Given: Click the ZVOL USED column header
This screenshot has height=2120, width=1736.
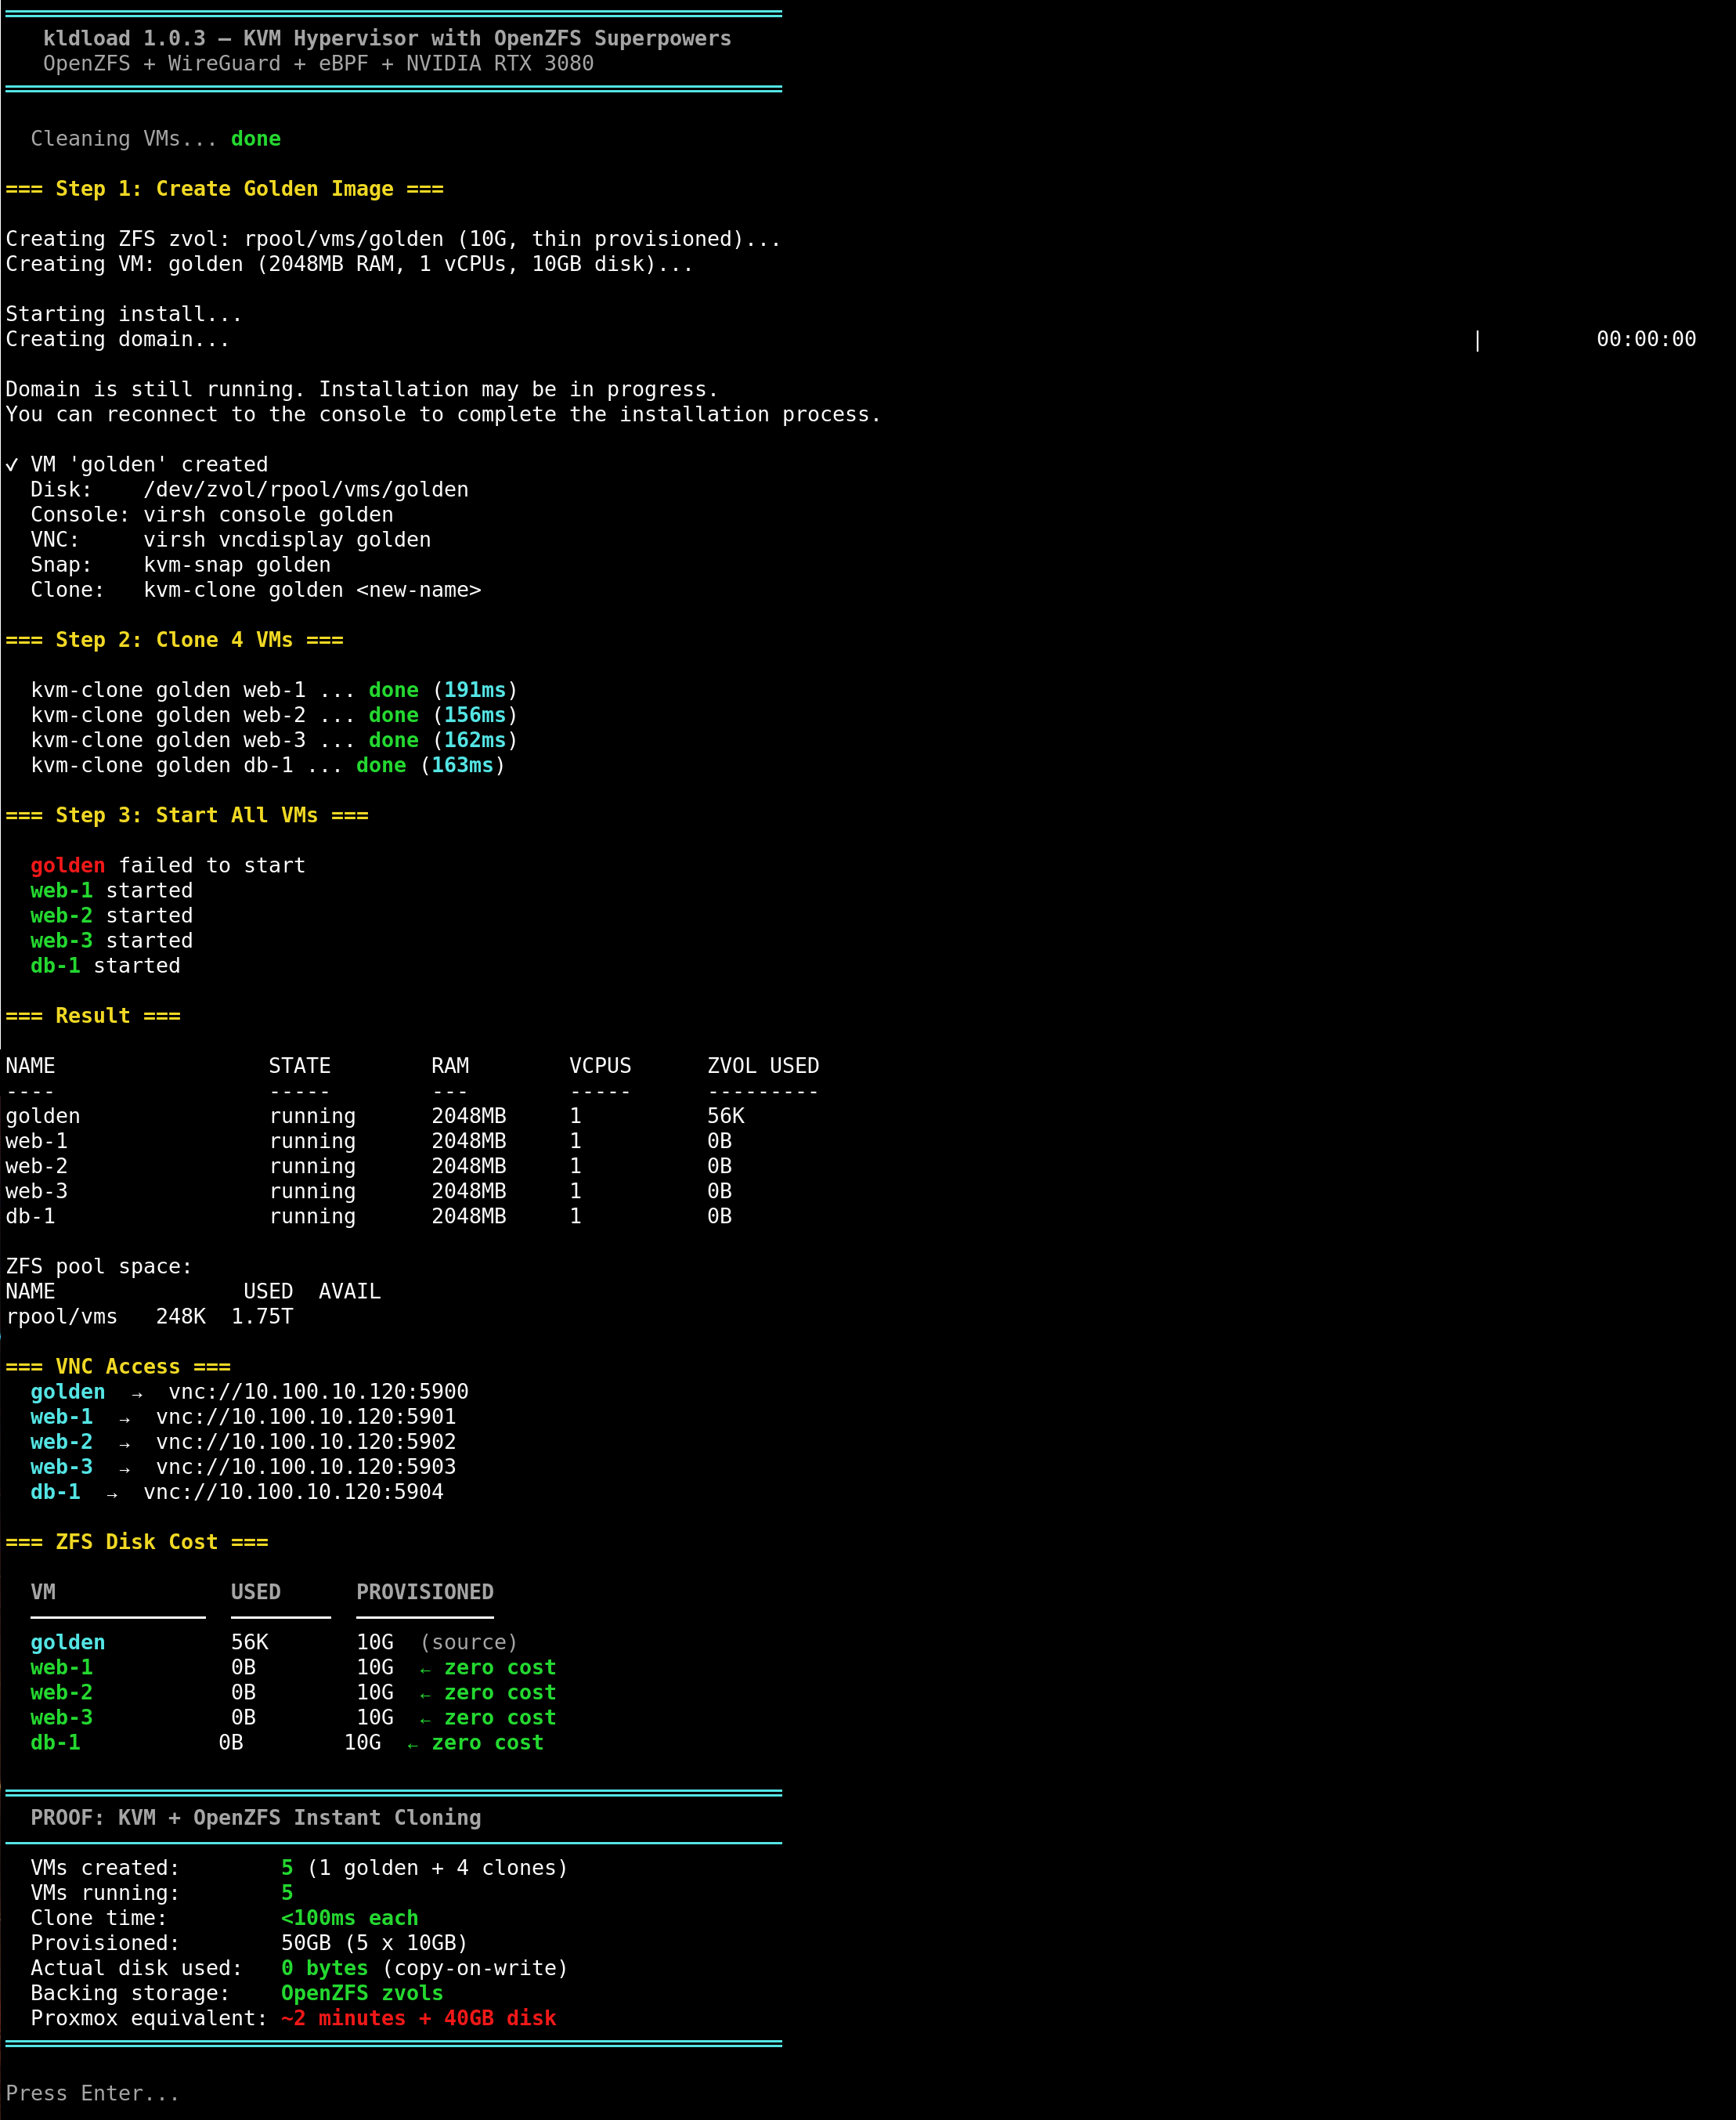Looking at the screenshot, I should point(763,1066).
